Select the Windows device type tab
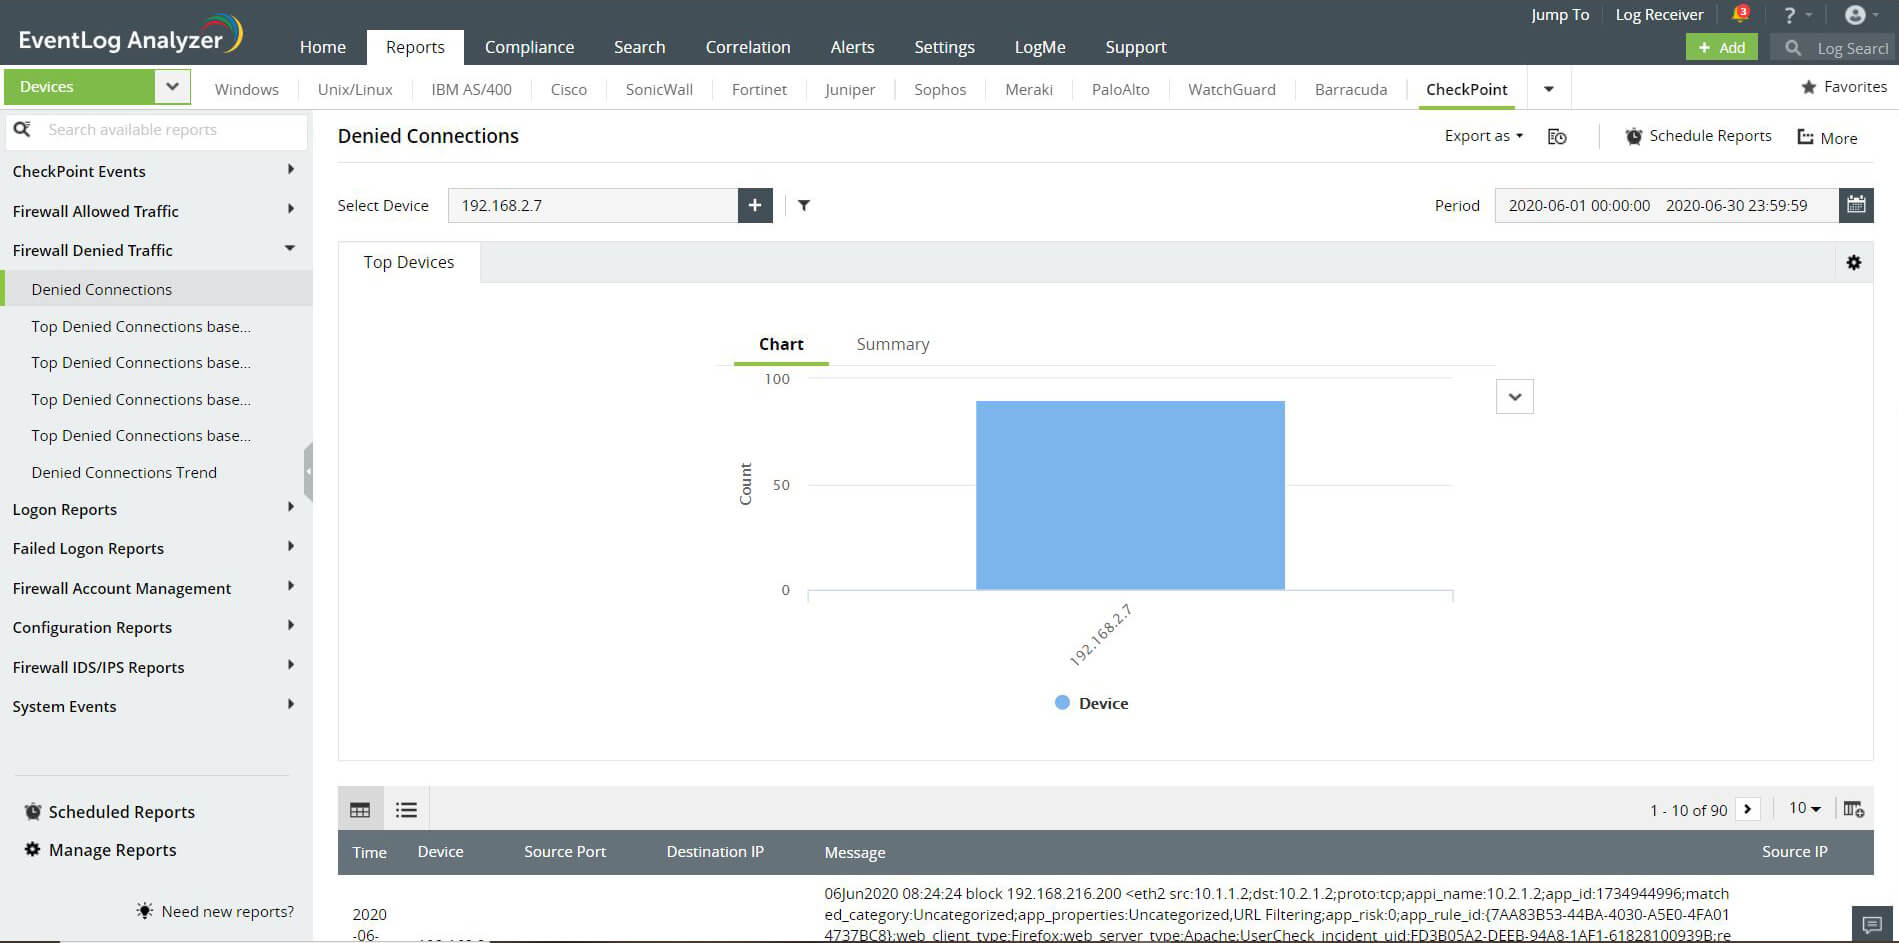 click(x=247, y=89)
